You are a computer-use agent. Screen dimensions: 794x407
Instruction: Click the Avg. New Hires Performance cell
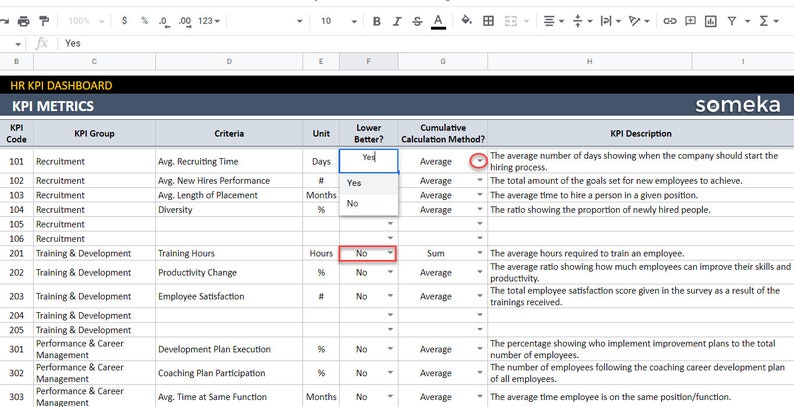click(229, 181)
